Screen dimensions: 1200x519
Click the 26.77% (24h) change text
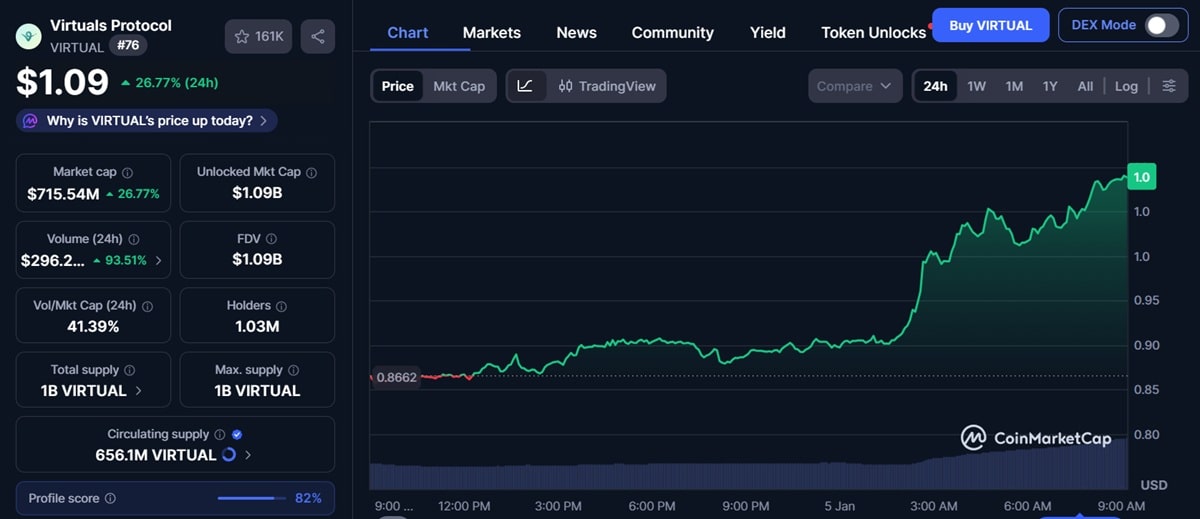[169, 82]
